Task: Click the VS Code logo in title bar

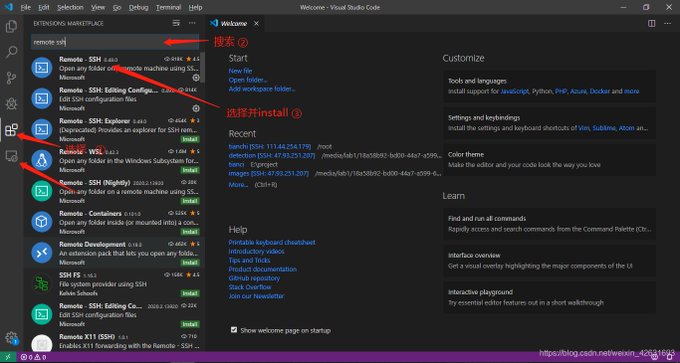Action: click(8, 7)
